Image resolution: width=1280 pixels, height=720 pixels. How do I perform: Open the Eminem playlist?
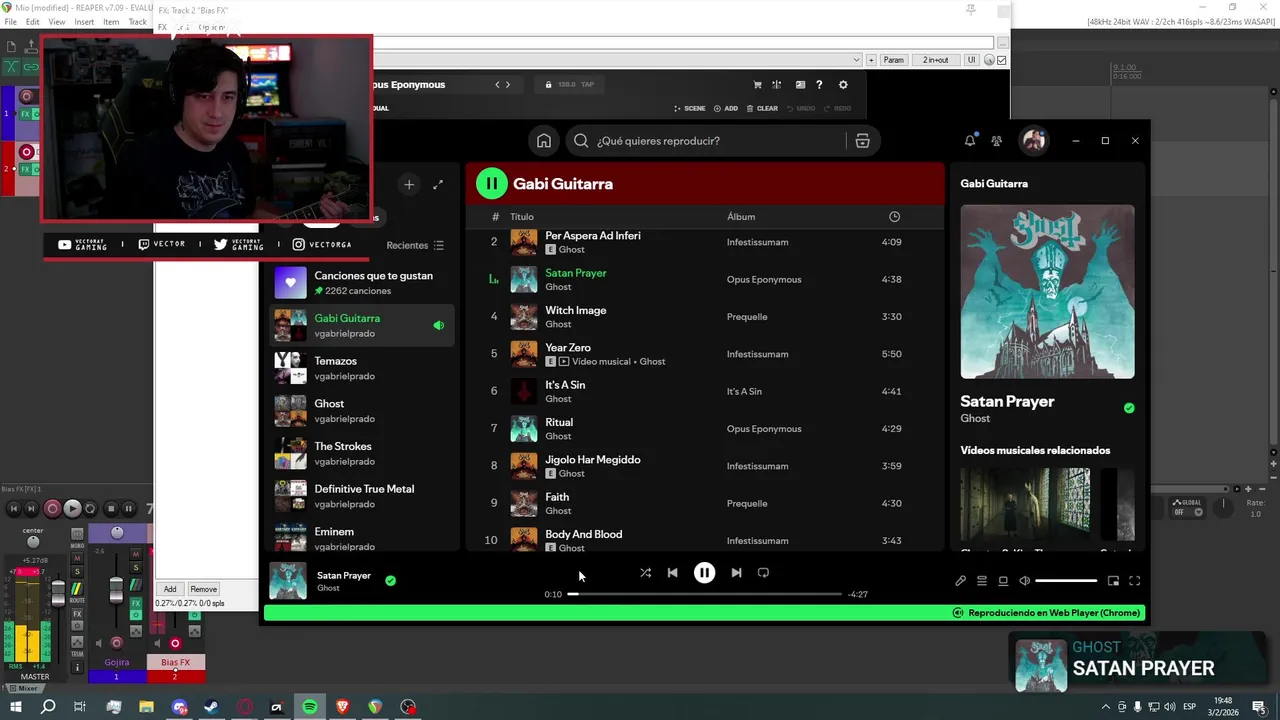[363, 539]
